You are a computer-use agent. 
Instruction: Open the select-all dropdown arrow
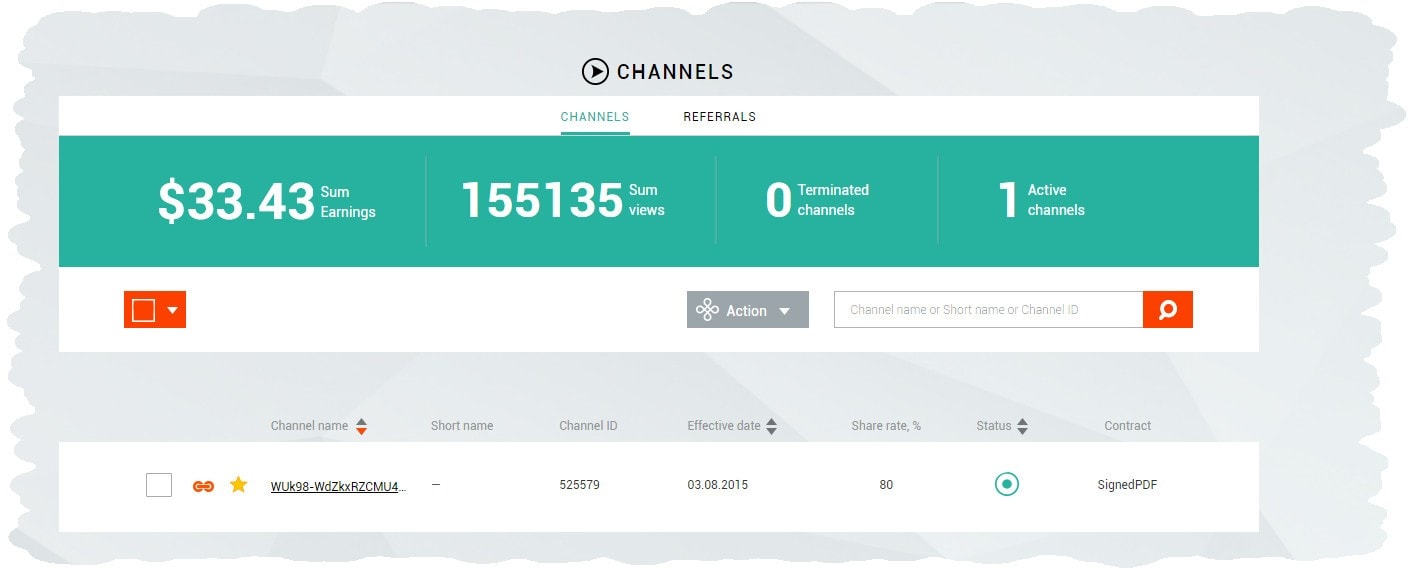173,310
